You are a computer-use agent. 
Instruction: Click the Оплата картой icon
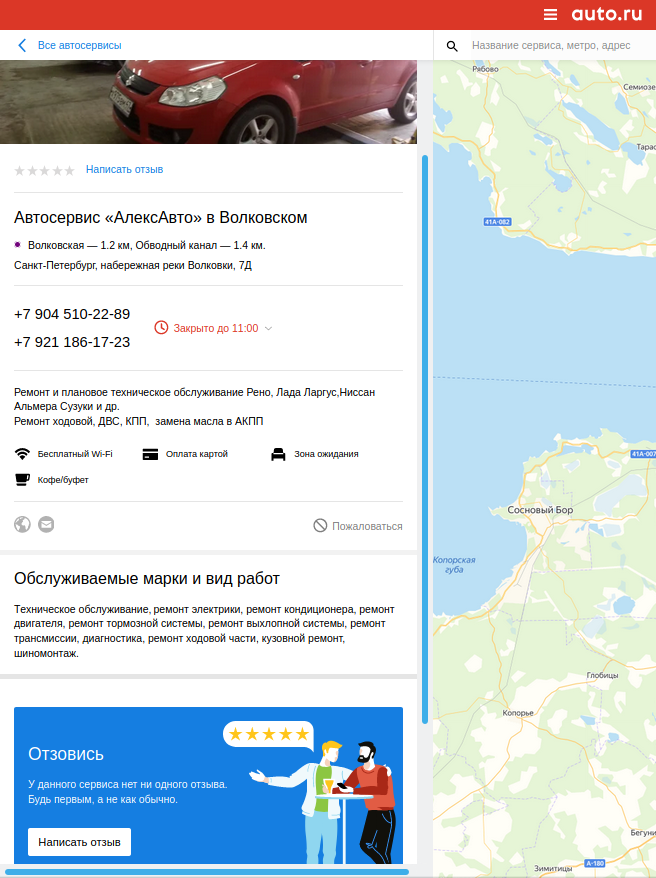pyautogui.click(x=150, y=454)
